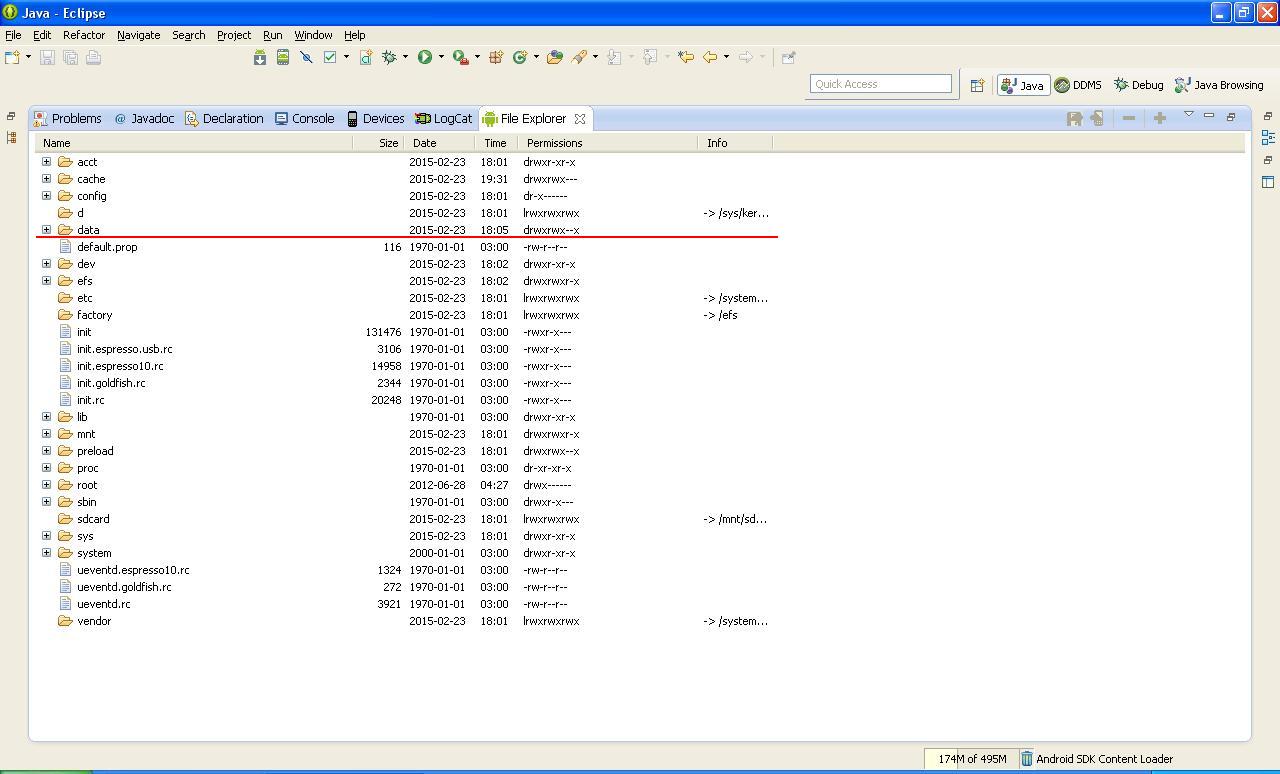Select the Java perspective button
Viewport: 1280px width, 774px height.
pos(1022,85)
